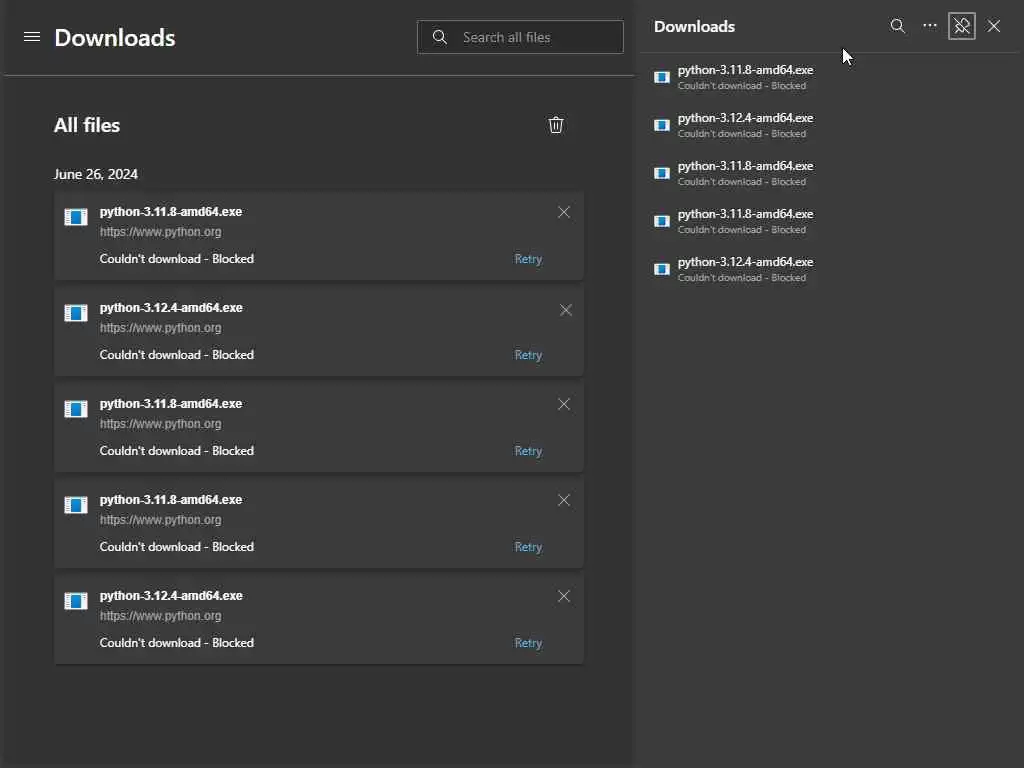Select first python-3.11.8-amd64.exe in flyout list
Image resolution: width=1024 pixels, height=768 pixels.
point(745,71)
